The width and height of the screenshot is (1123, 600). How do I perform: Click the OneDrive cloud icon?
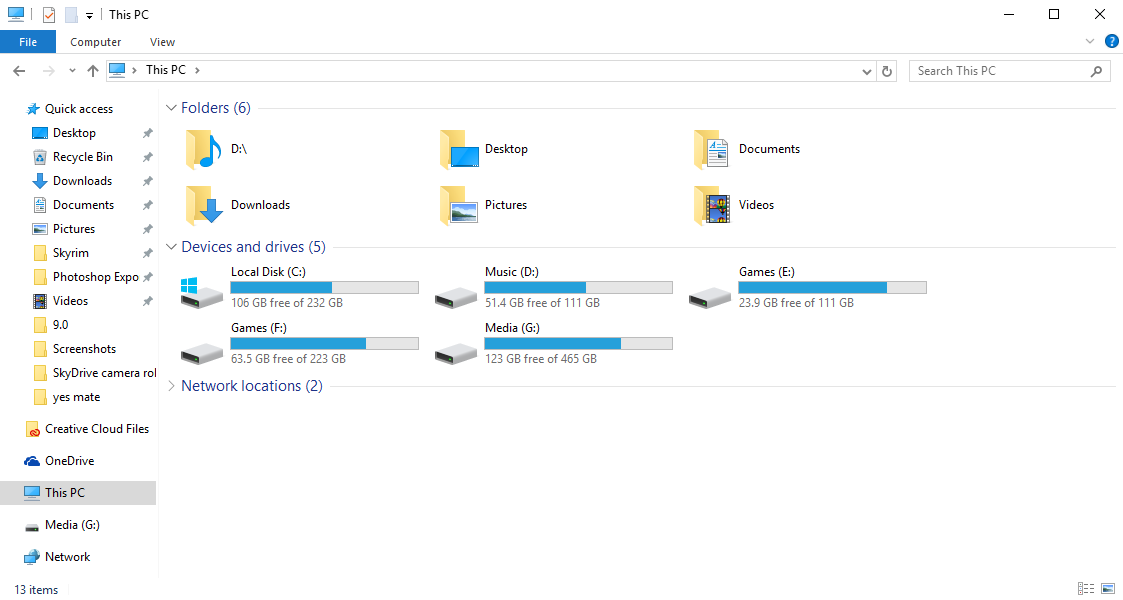pyautogui.click(x=32, y=461)
